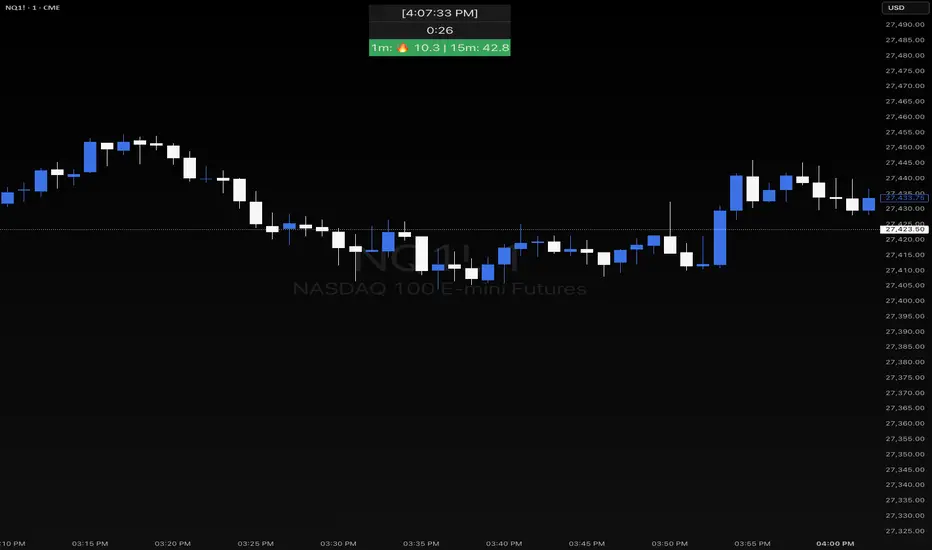Viewport: 932px width, 550px height.
Task: Click the 03:20 PM time axis label
Action: [x=172, y=543]
